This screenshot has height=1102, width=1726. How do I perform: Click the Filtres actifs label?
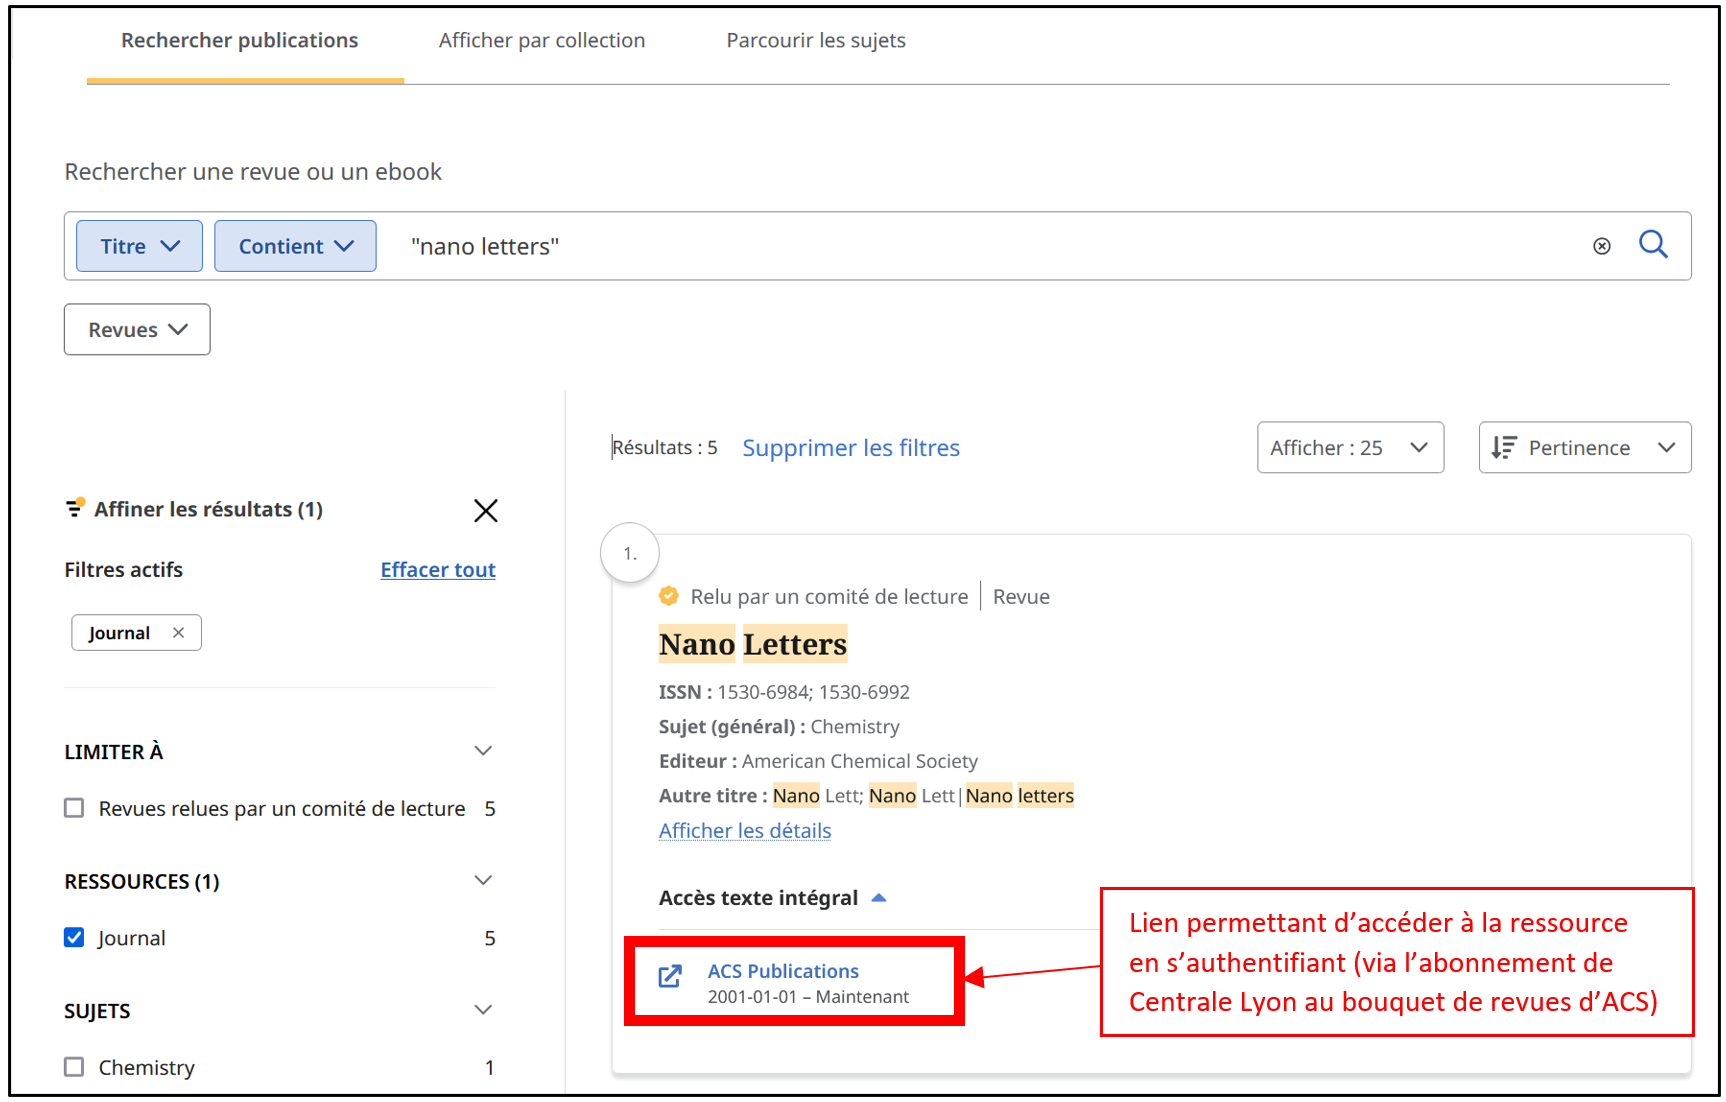[x=124, y=570]
